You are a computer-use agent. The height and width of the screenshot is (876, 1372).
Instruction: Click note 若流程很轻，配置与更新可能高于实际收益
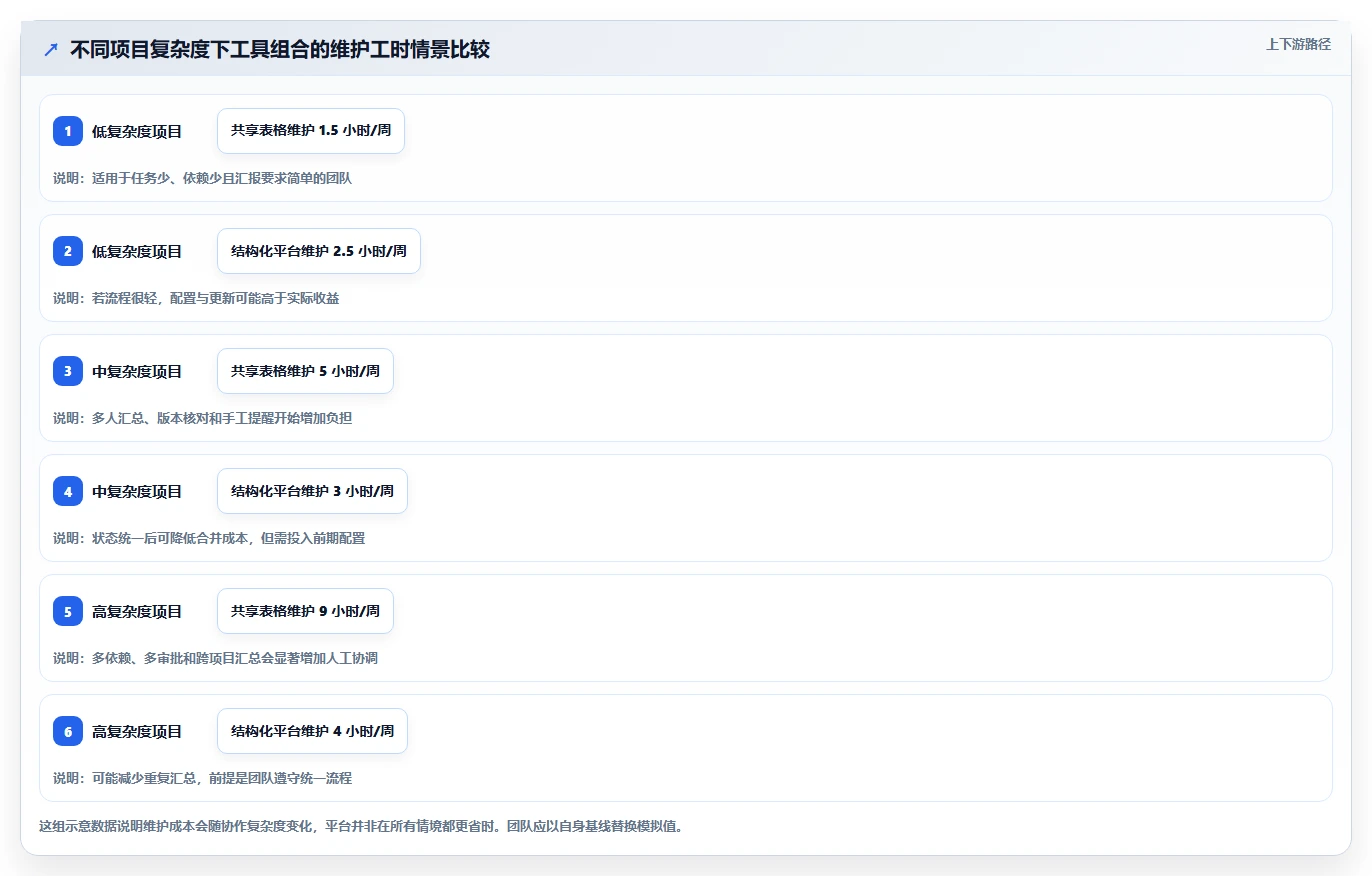click(215, 298)
